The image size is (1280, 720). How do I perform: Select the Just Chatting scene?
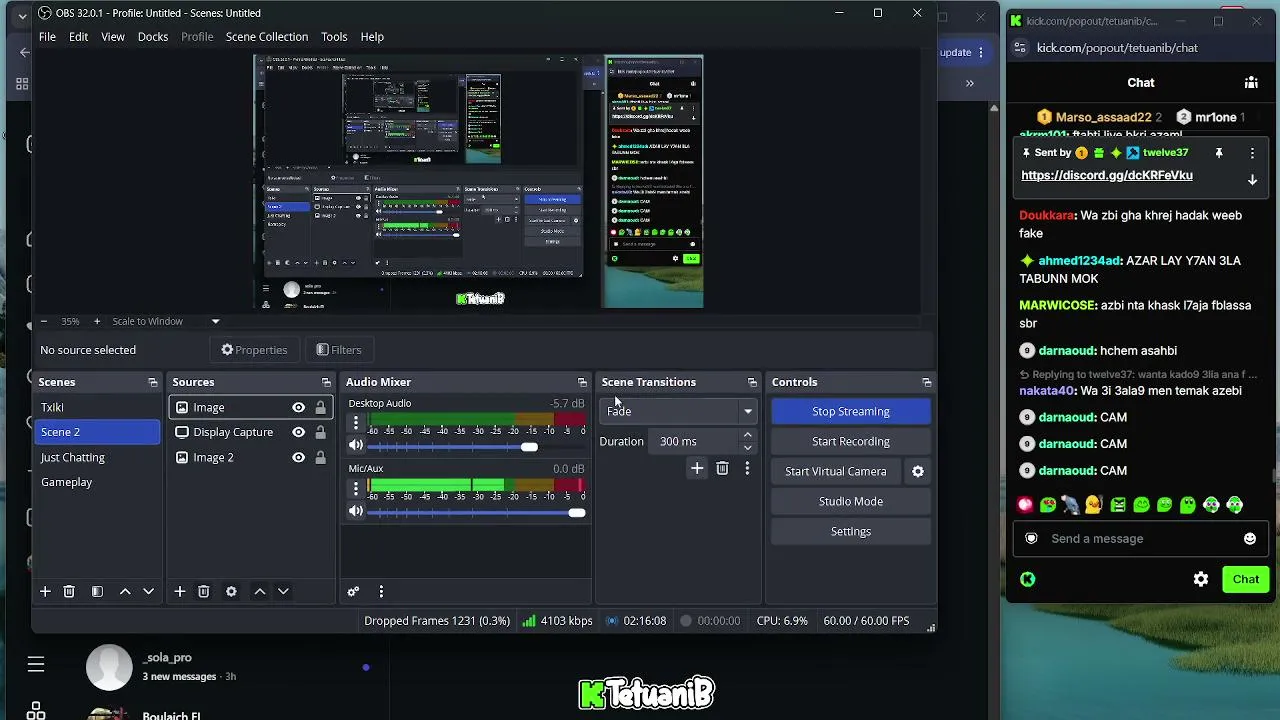97,457
